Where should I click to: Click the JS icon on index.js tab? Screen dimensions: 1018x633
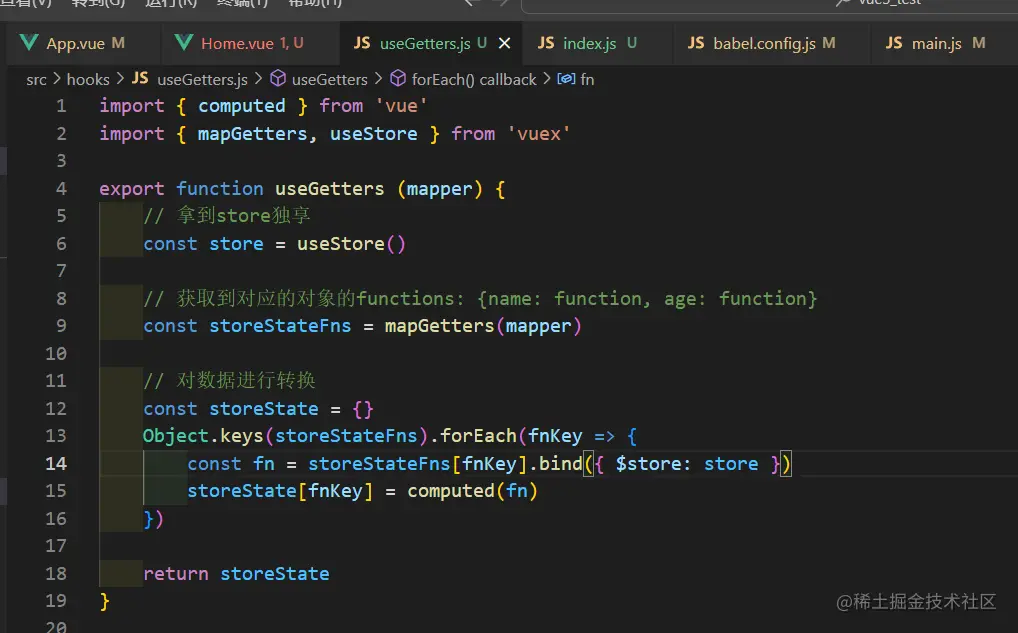point(546,43)
